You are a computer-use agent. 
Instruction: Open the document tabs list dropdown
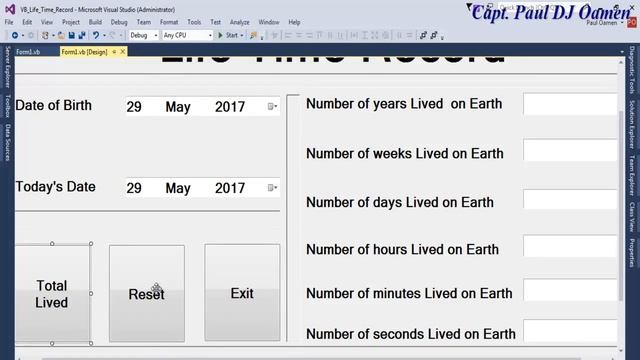622,52
